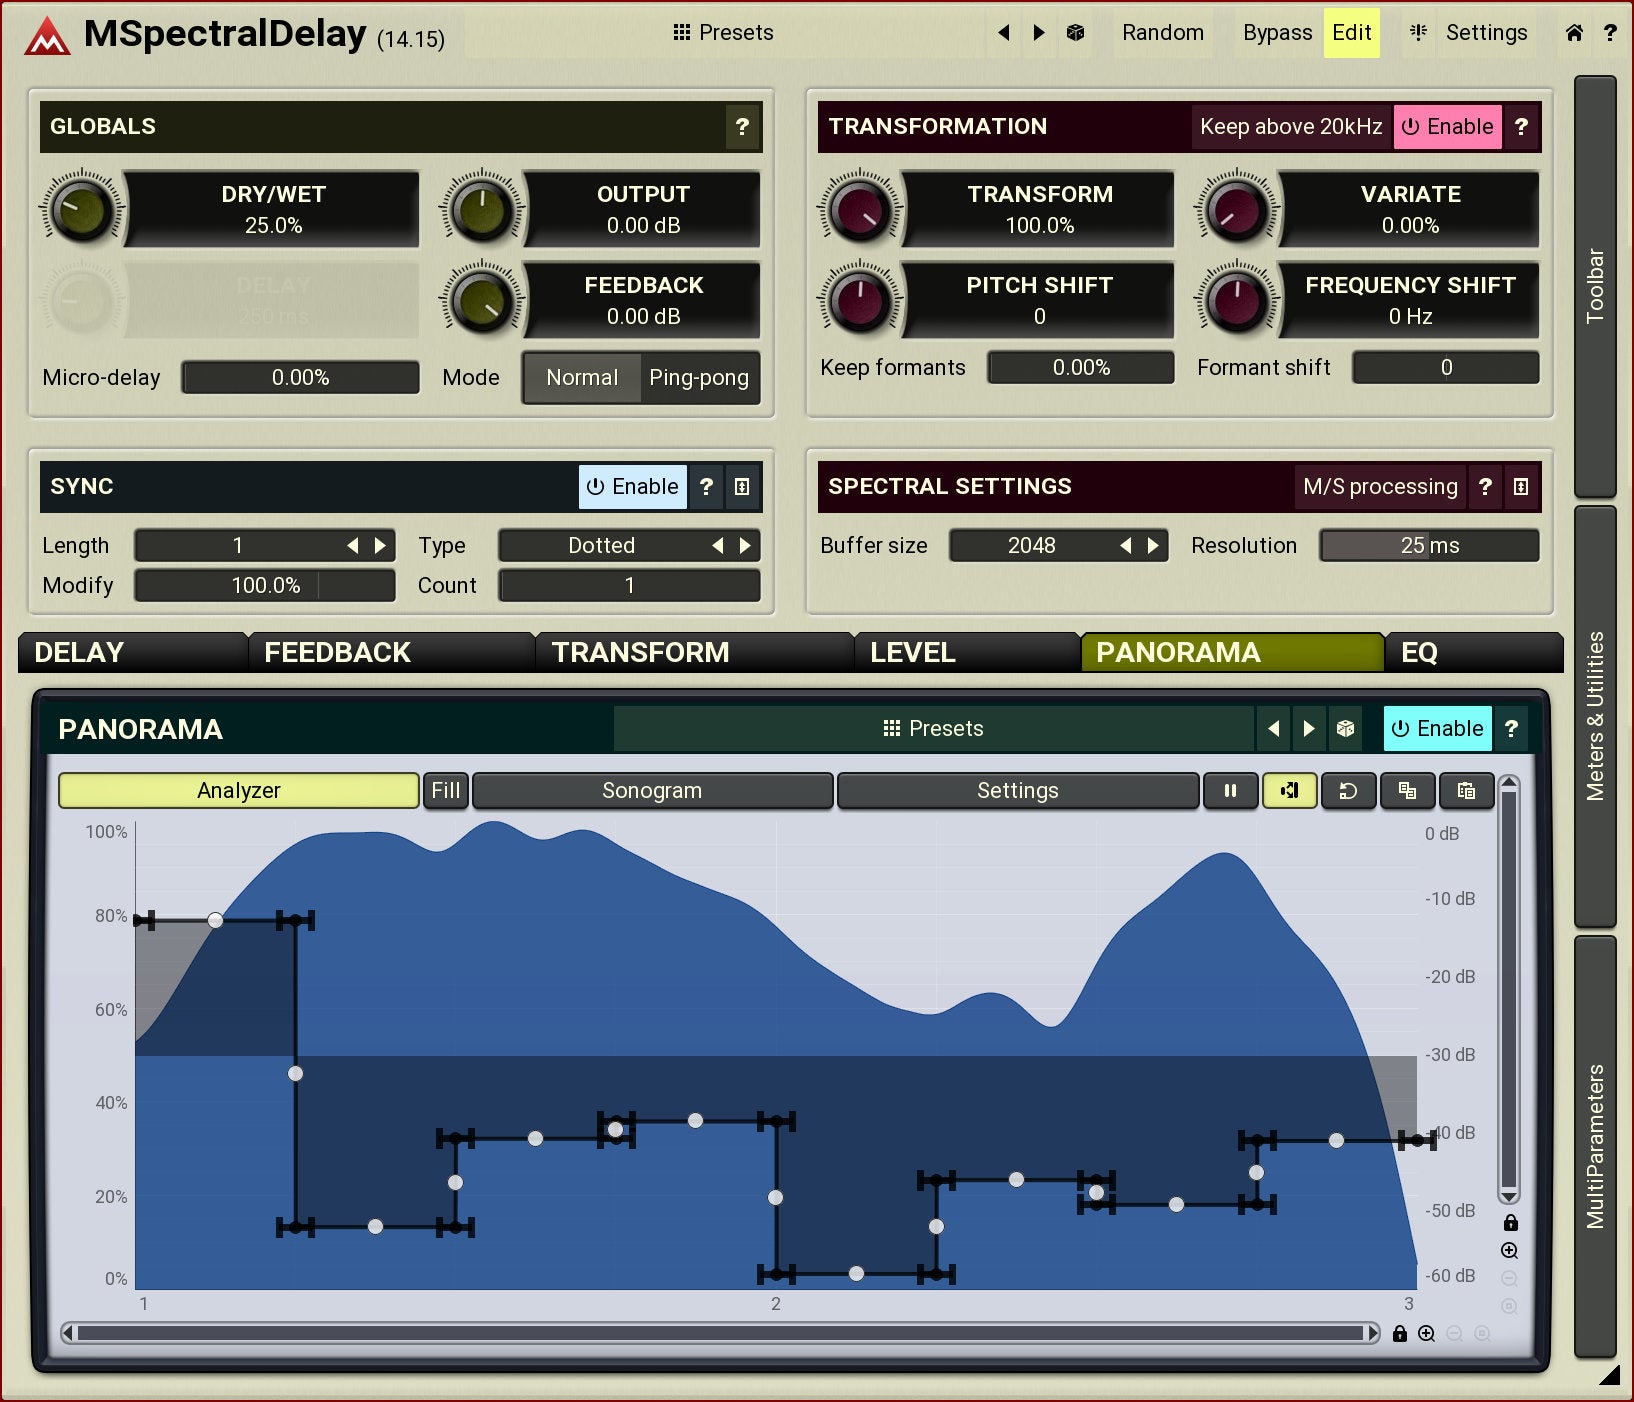Click the home icon in the top bar
Screen dimensions: 1634x1402
click(1574, 33)
